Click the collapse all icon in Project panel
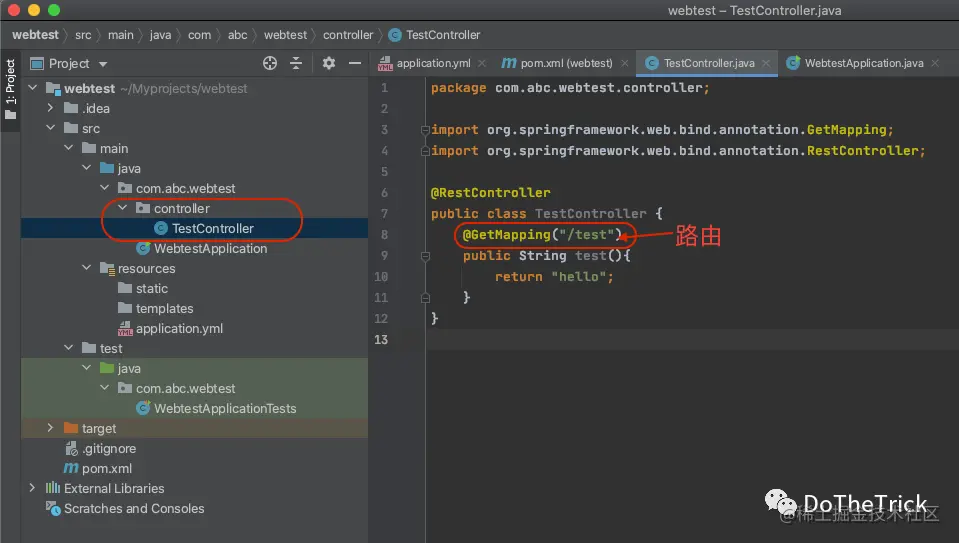This screenshot has height=543, width=959. [296, 63]
